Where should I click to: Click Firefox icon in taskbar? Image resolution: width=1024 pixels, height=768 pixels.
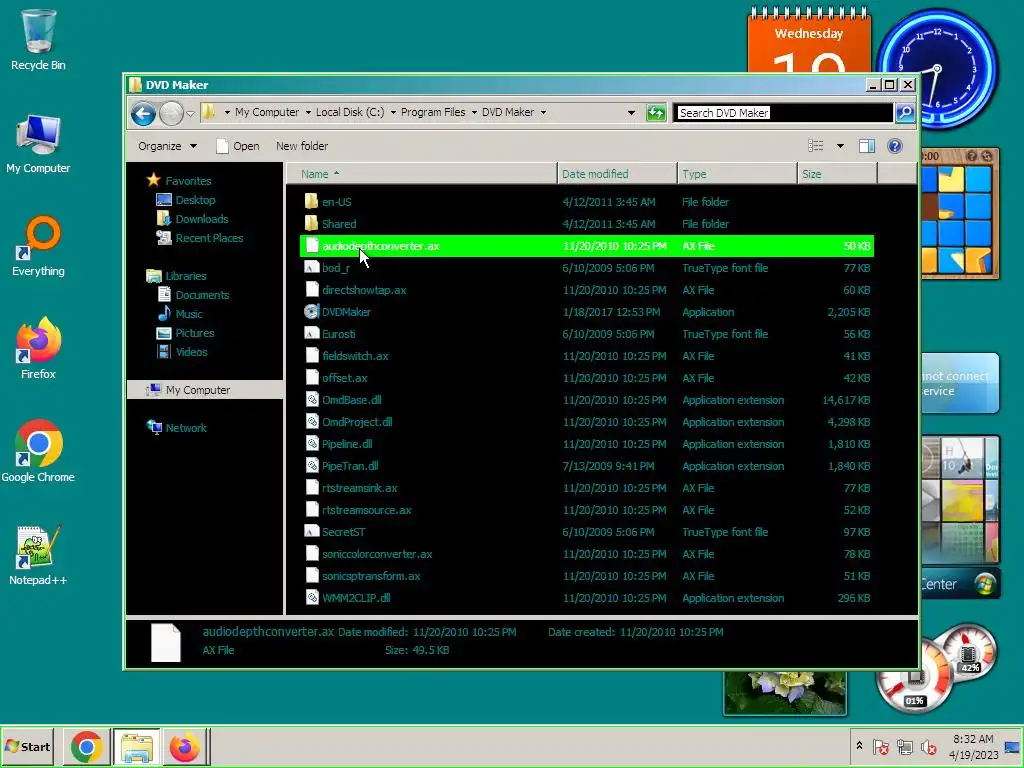185,747
